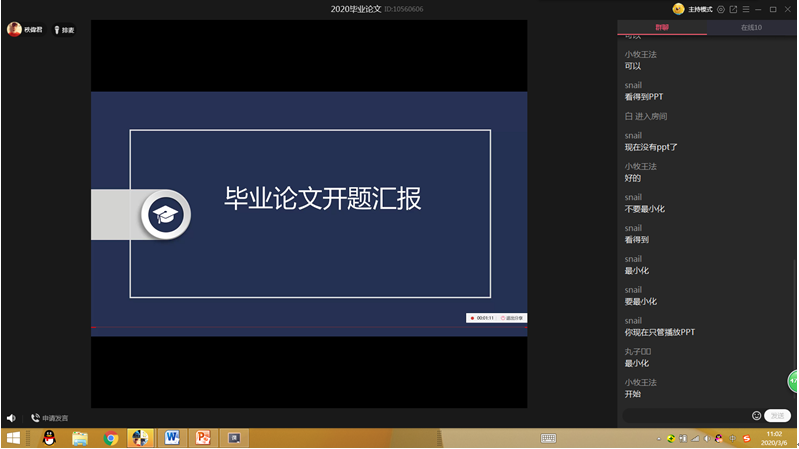799x449 pixels.
Task: Click the green floating button at right edge
Action: tap(793, 381)
